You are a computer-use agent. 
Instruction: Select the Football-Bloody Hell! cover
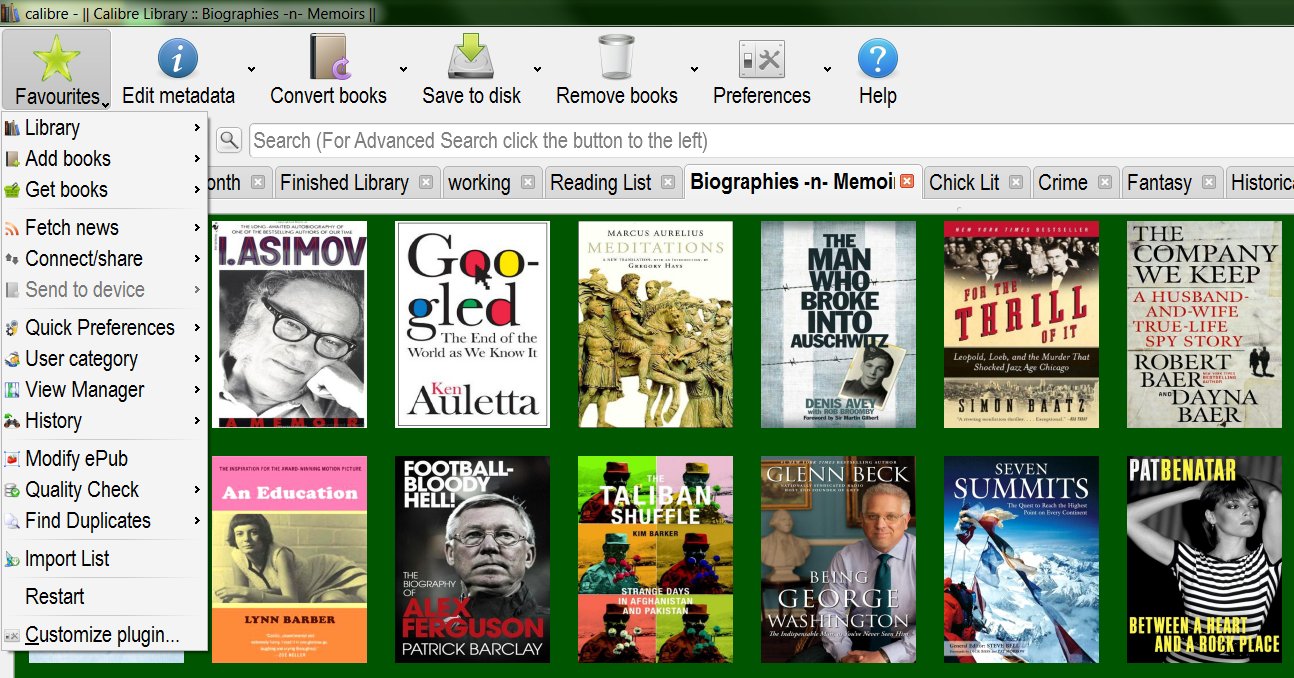472,560
